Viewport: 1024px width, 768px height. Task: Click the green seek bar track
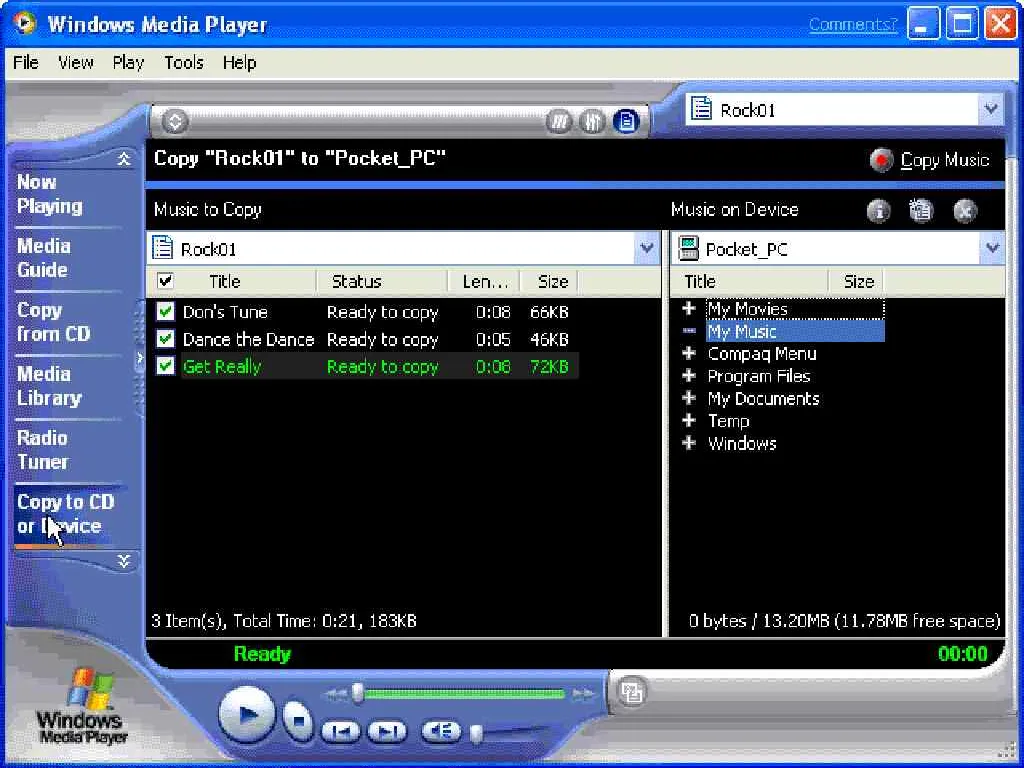[x=464, y=694]
